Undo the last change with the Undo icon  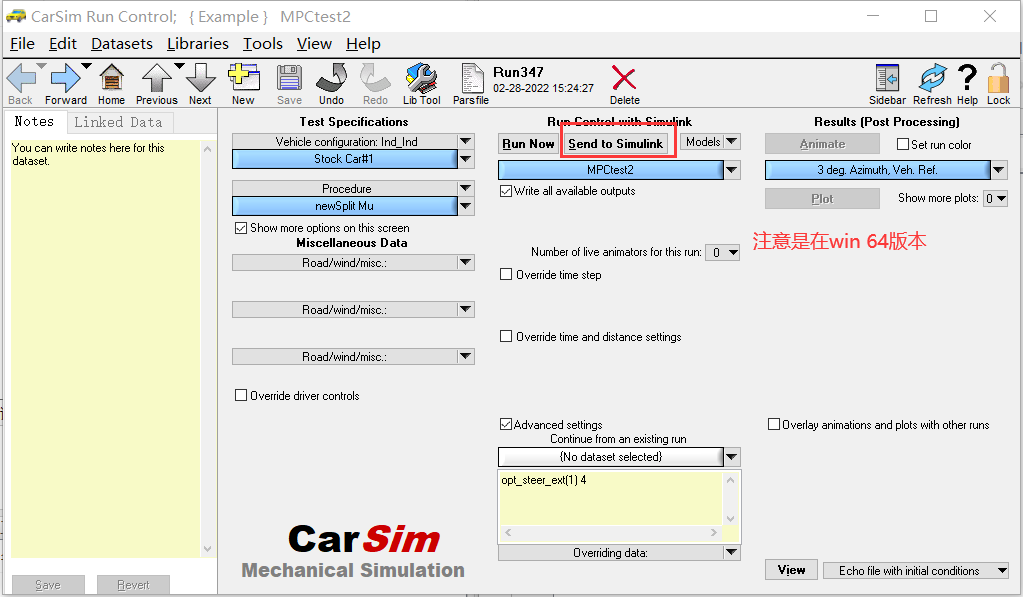(x=330, y=80)
